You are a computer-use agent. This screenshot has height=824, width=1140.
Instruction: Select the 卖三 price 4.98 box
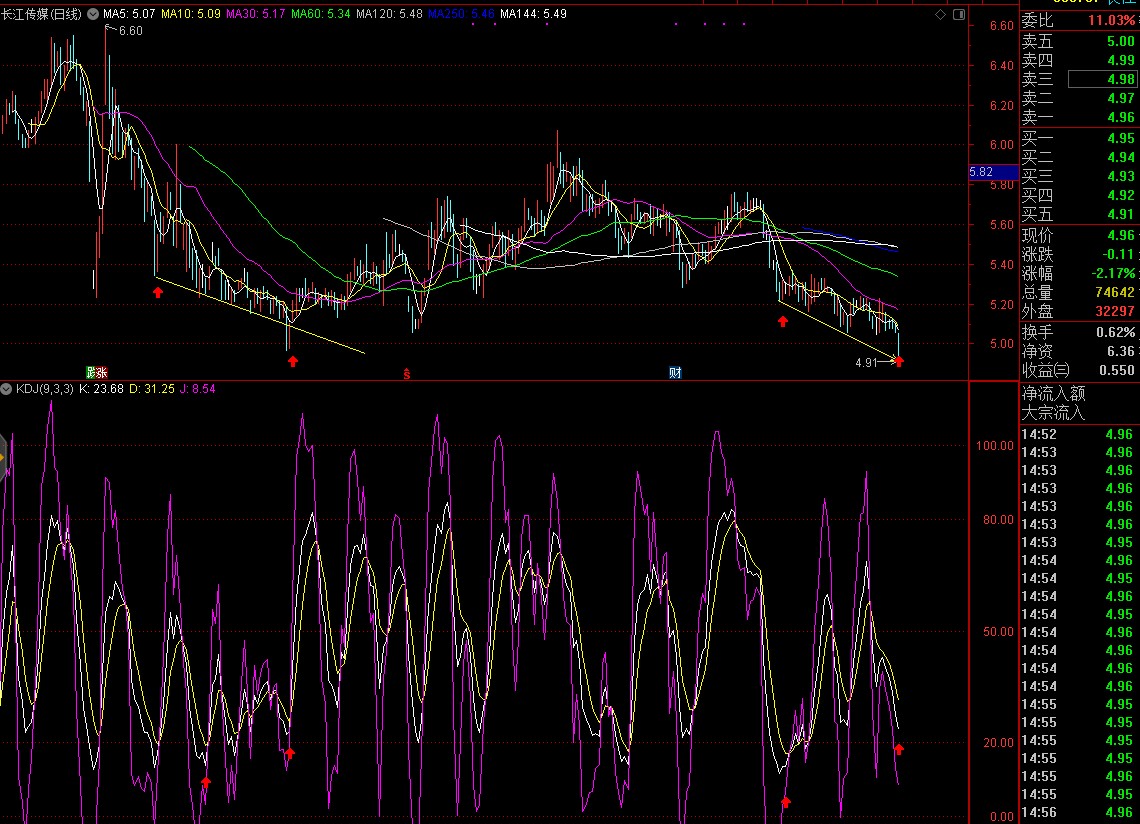click(1102, 79)
